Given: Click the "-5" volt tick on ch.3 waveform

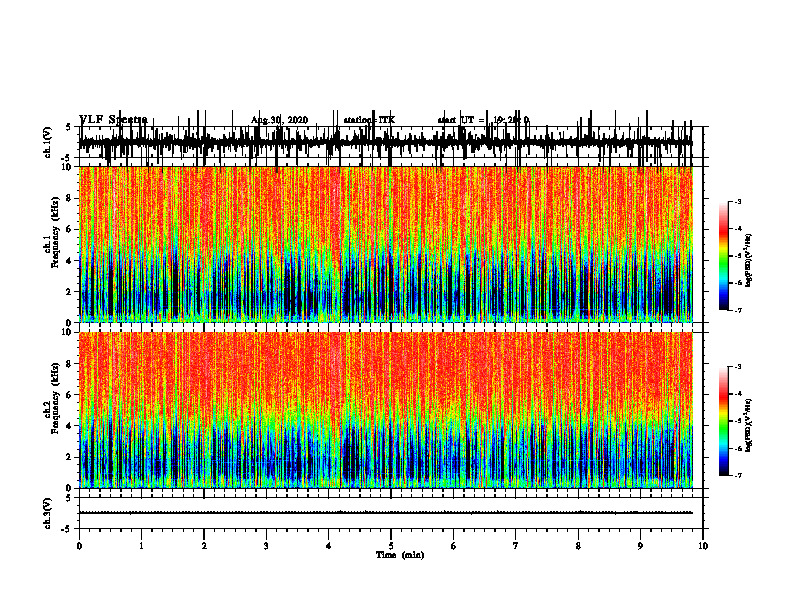Looking at the screenshot, I should [x=67, y=529].
